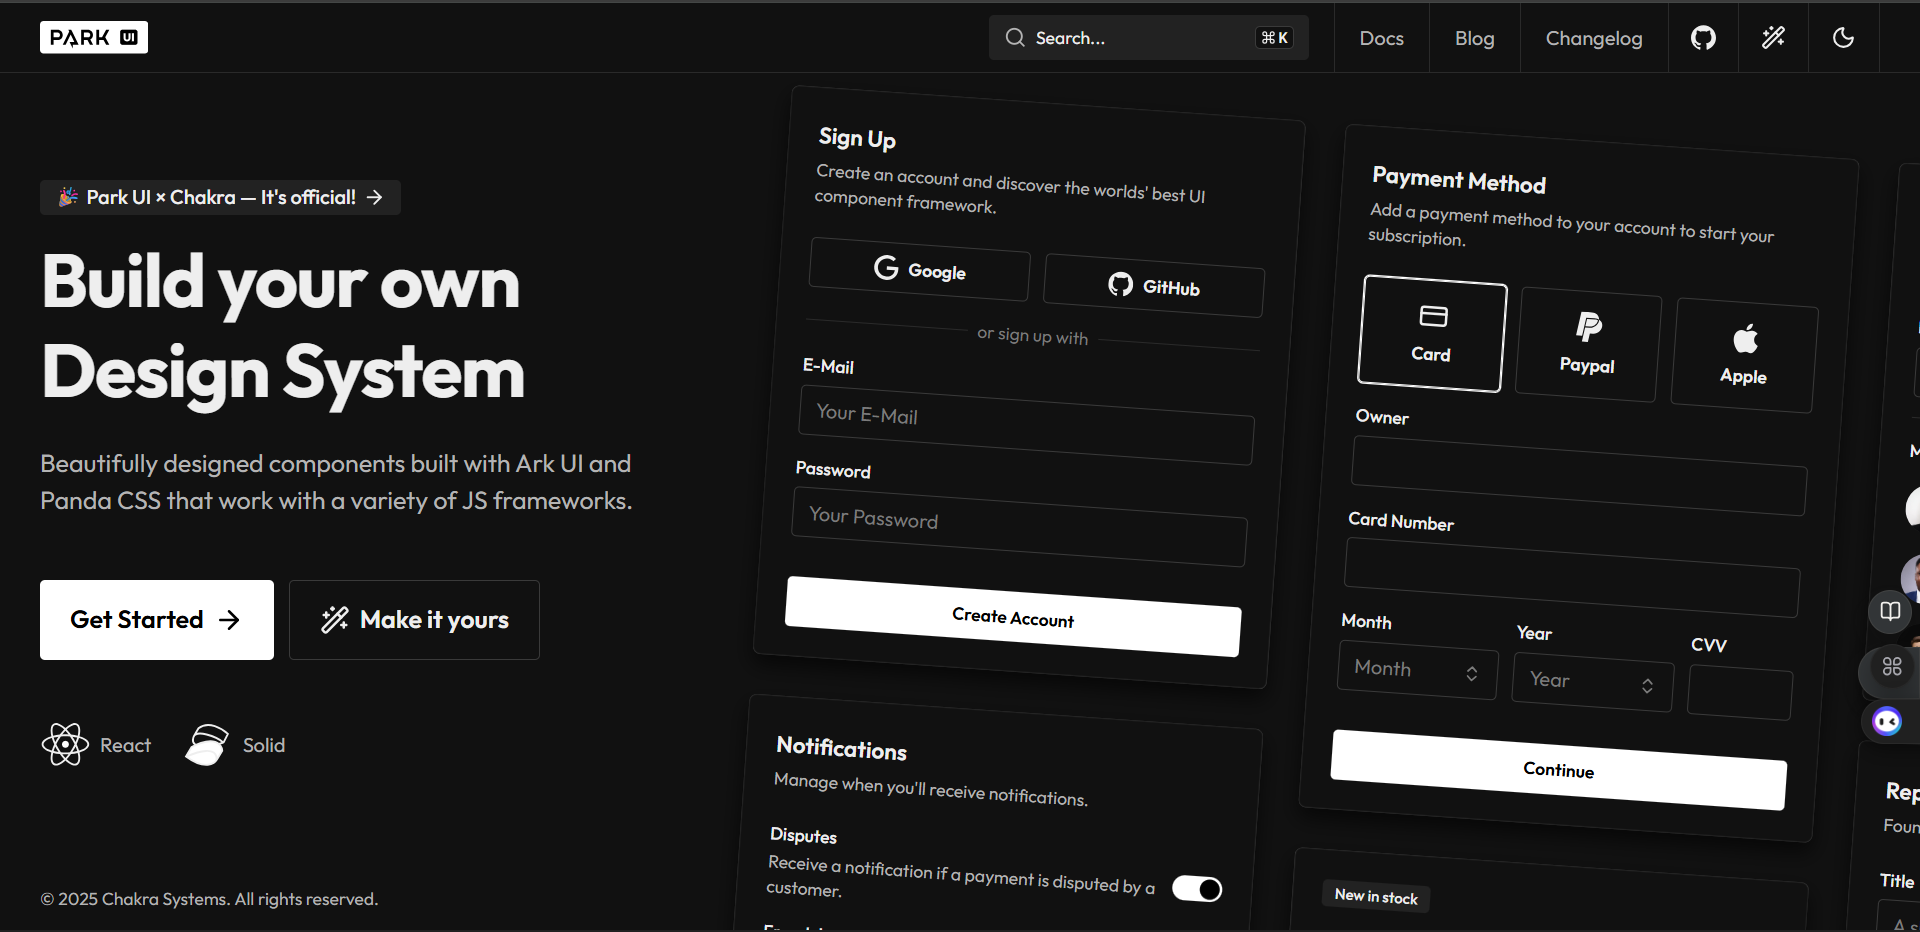
Task: Click "Manage when you'll receive notifications." text
Action: (x=931, y=789)
